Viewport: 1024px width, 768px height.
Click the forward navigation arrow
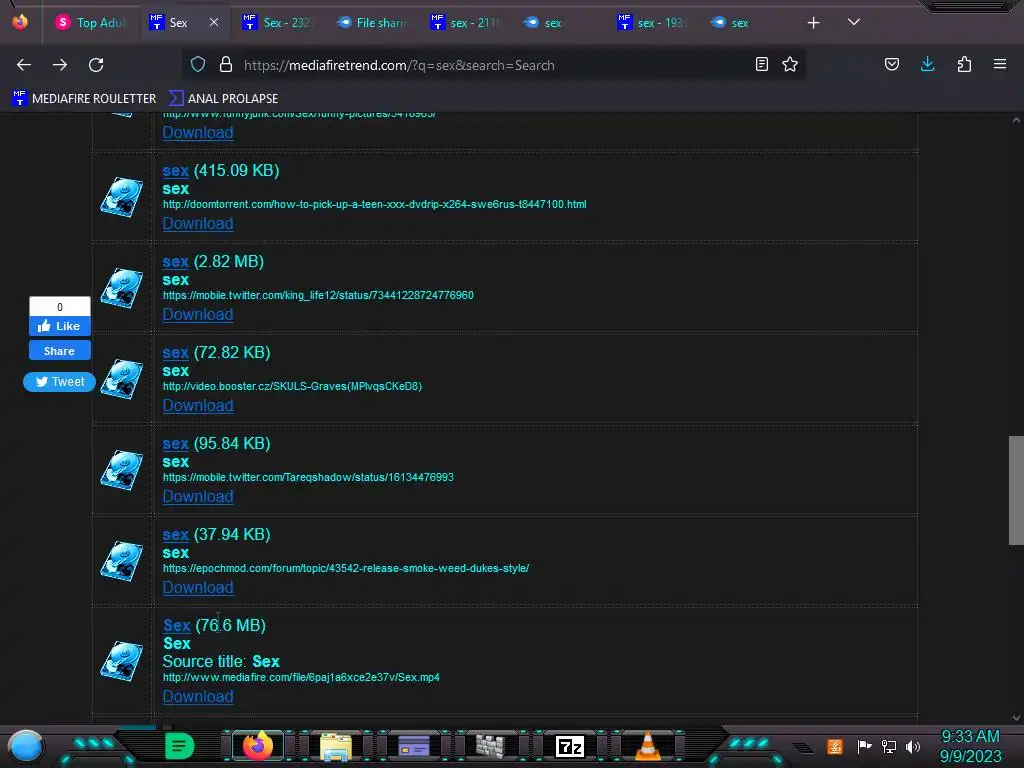point(60,65)
